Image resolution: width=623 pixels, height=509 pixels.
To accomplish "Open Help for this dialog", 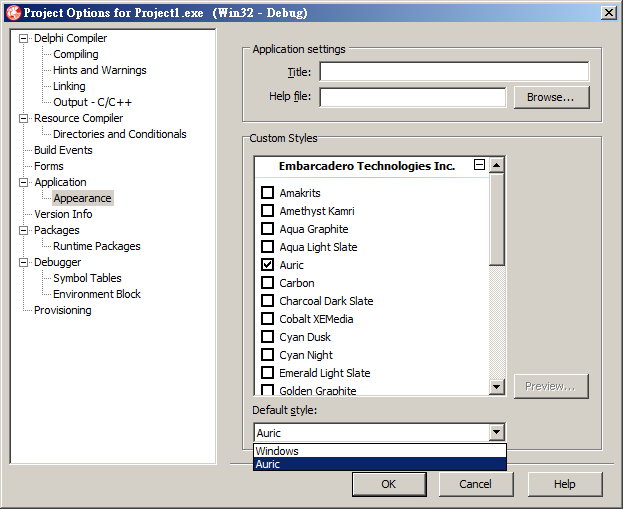I will 565,484.
